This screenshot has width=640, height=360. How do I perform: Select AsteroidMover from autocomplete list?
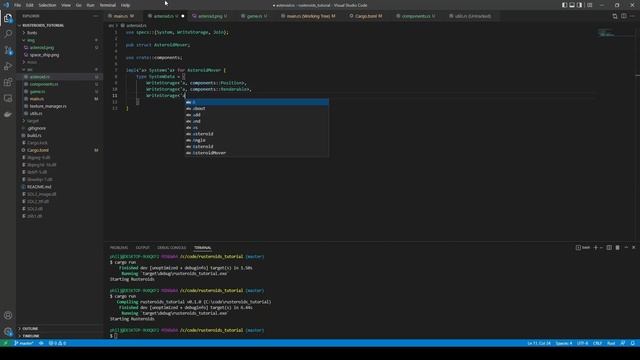click(257, 153)
